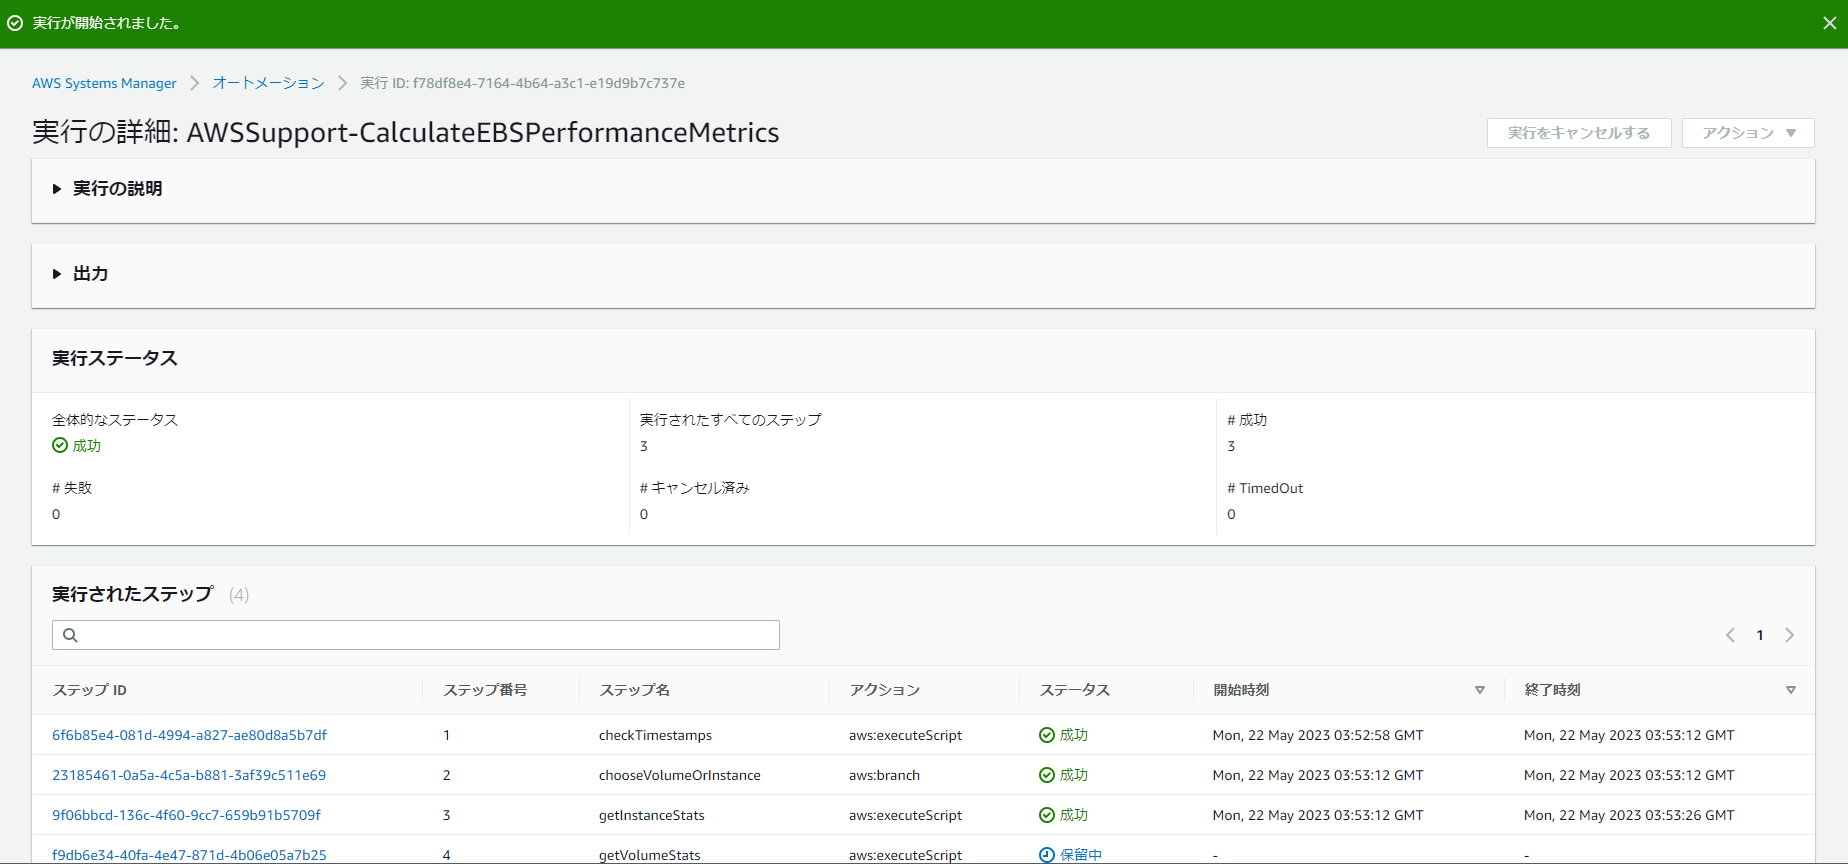Viewport: 1848px width, 864px height.
Task: Click the page title AWSSupport-CalculateEBSPerformanceMetrics
Action: (483, 133)
